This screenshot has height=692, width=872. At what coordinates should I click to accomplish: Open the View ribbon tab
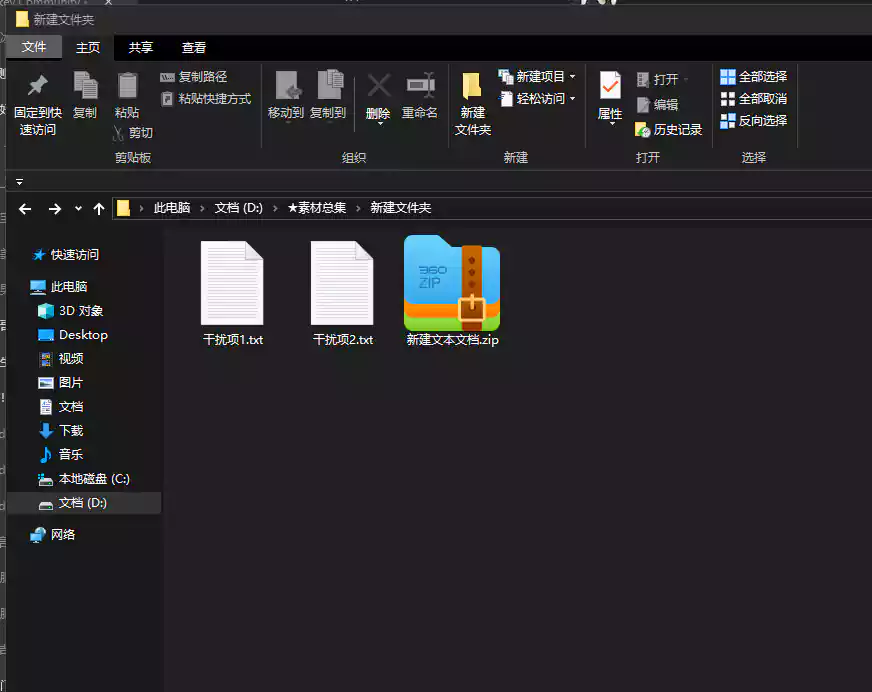(x=194, y=47)
